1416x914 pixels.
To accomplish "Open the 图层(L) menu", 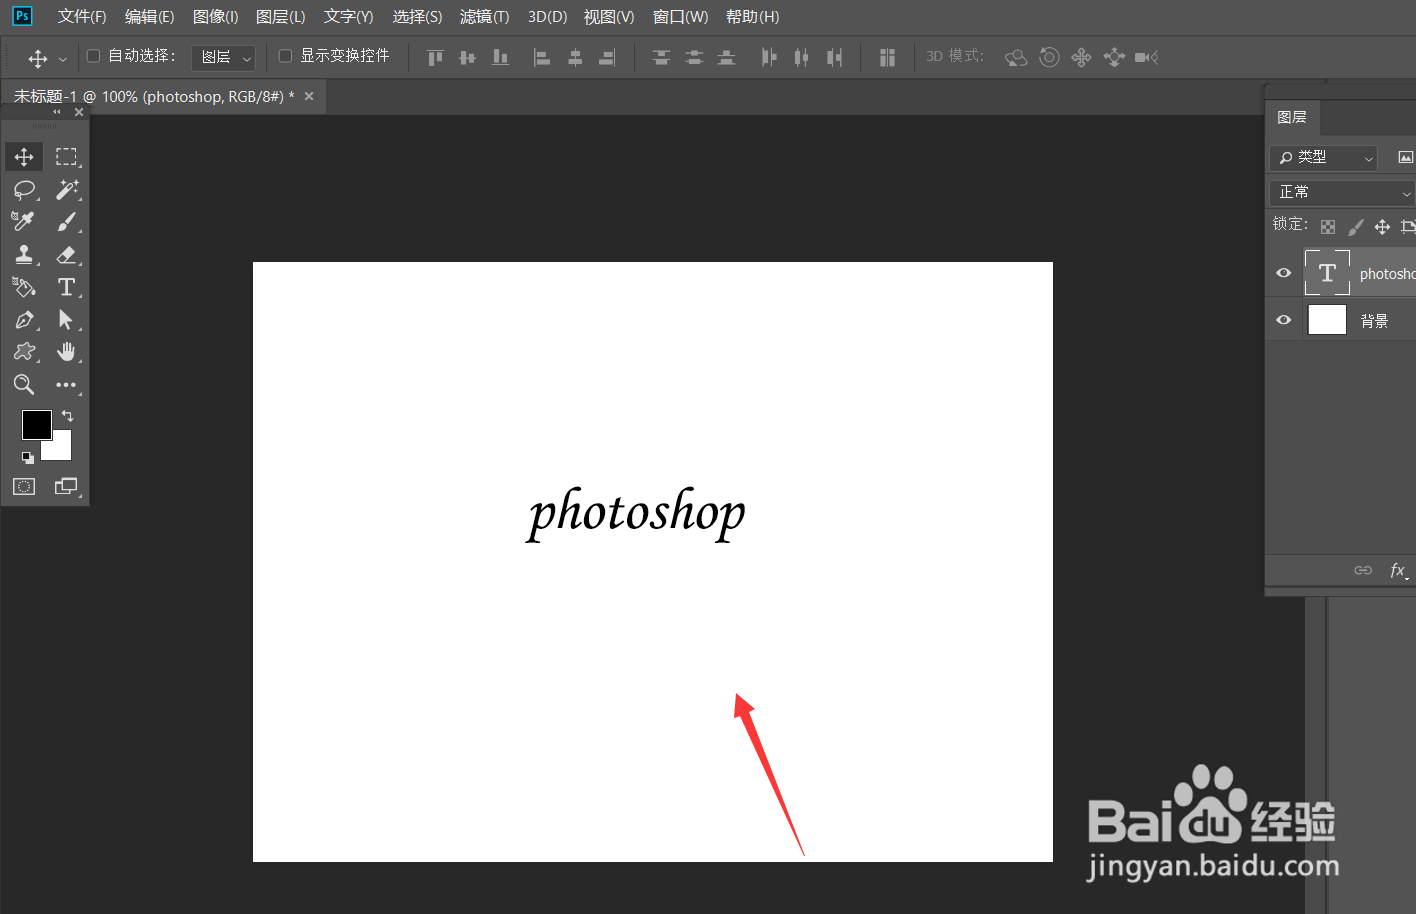I will pyautogui.click(x=281, y=17).
